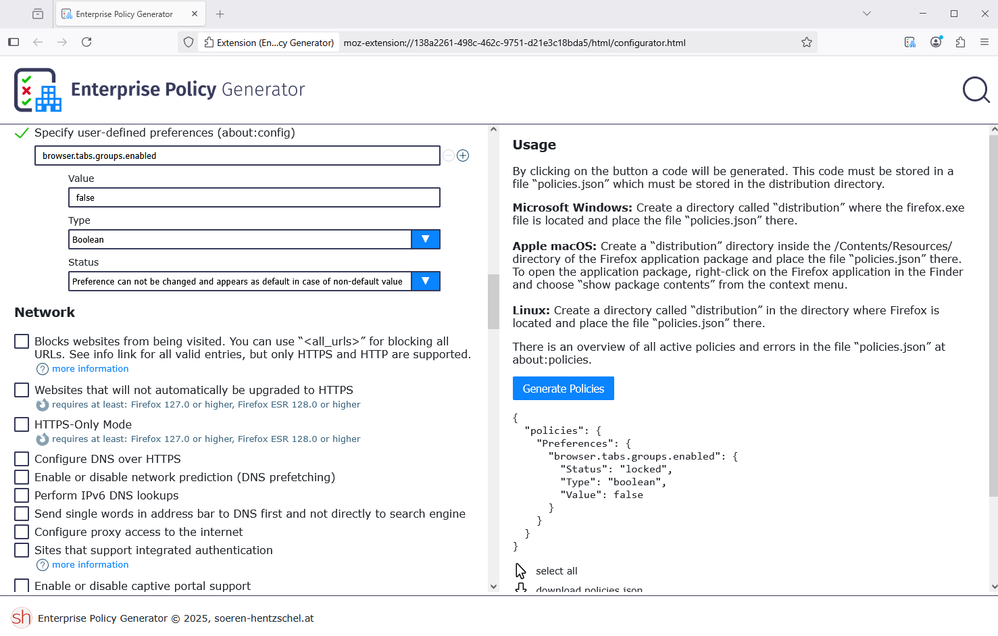
Task: Select the Enterprise Policy Generator browser tab
Action: pos(123,14)
